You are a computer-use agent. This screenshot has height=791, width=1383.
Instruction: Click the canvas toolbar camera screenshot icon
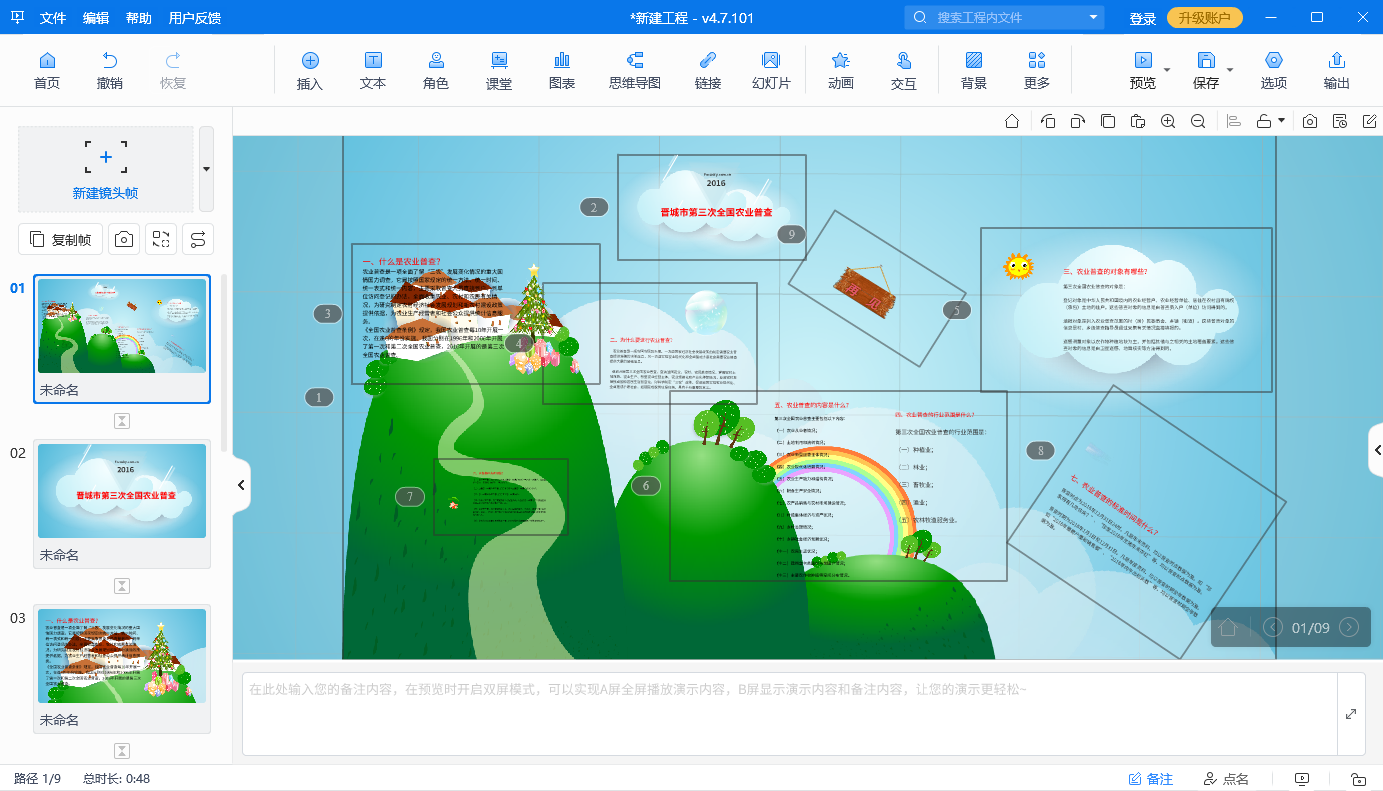click(x=1310, y=121)
